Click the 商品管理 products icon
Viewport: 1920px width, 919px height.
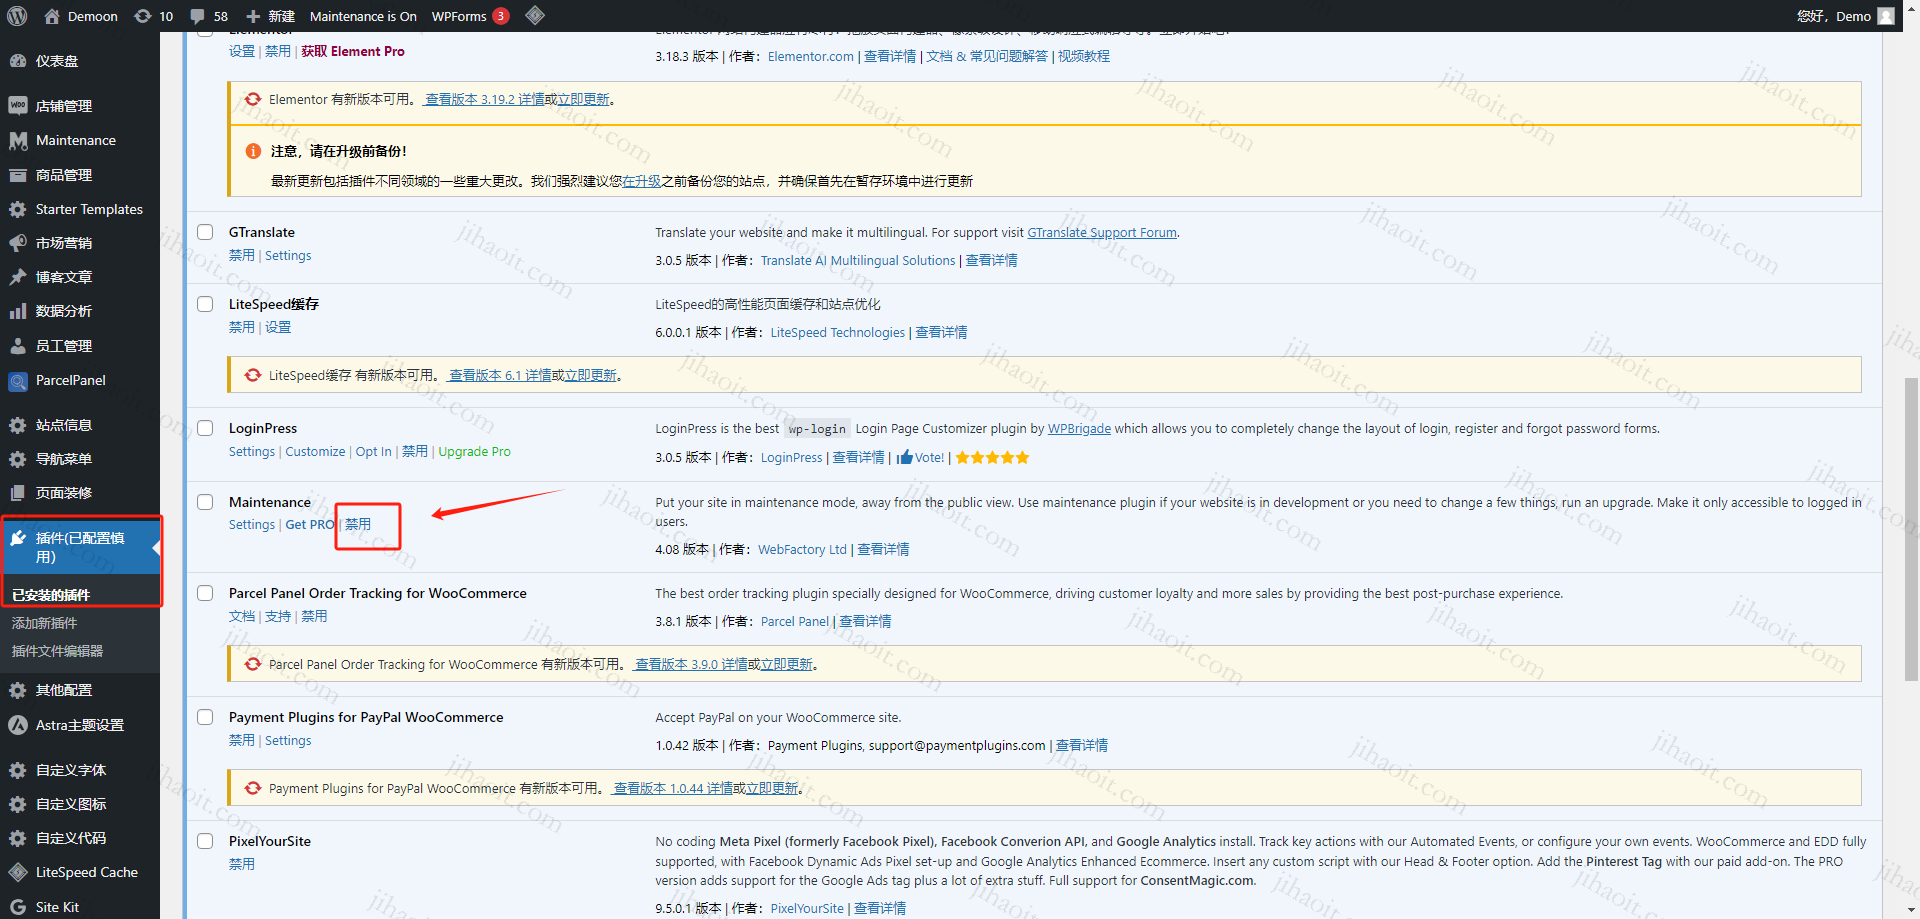(x=18, y=175)
